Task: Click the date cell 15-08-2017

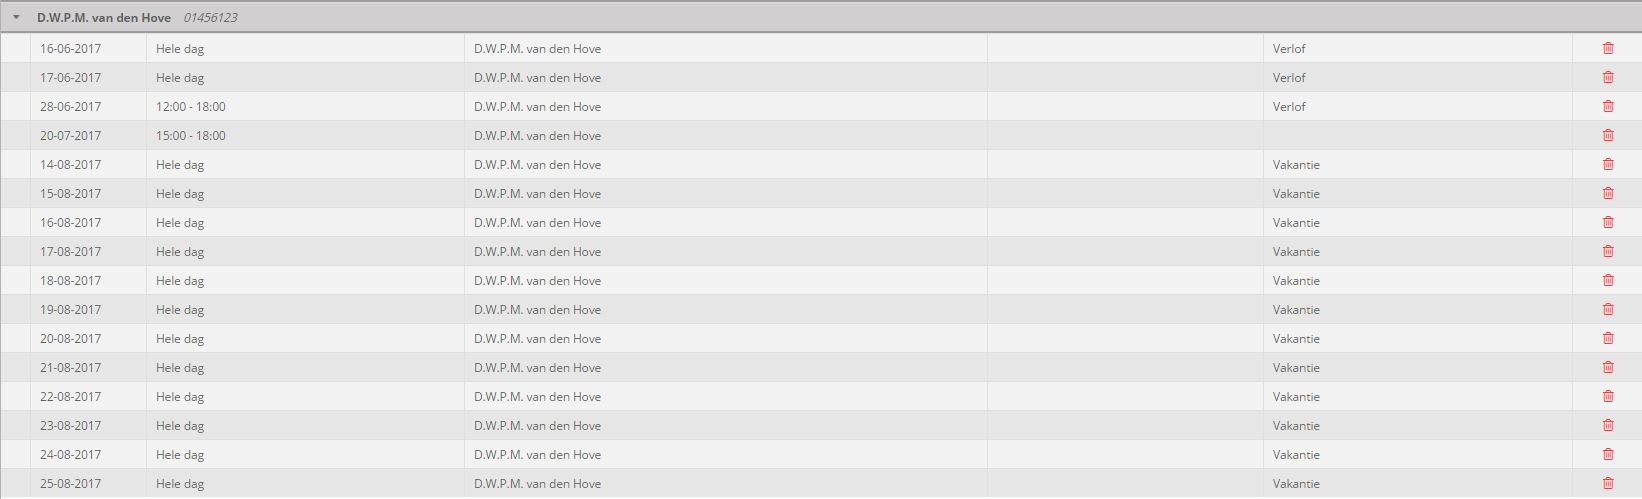Action: point(88,193)
